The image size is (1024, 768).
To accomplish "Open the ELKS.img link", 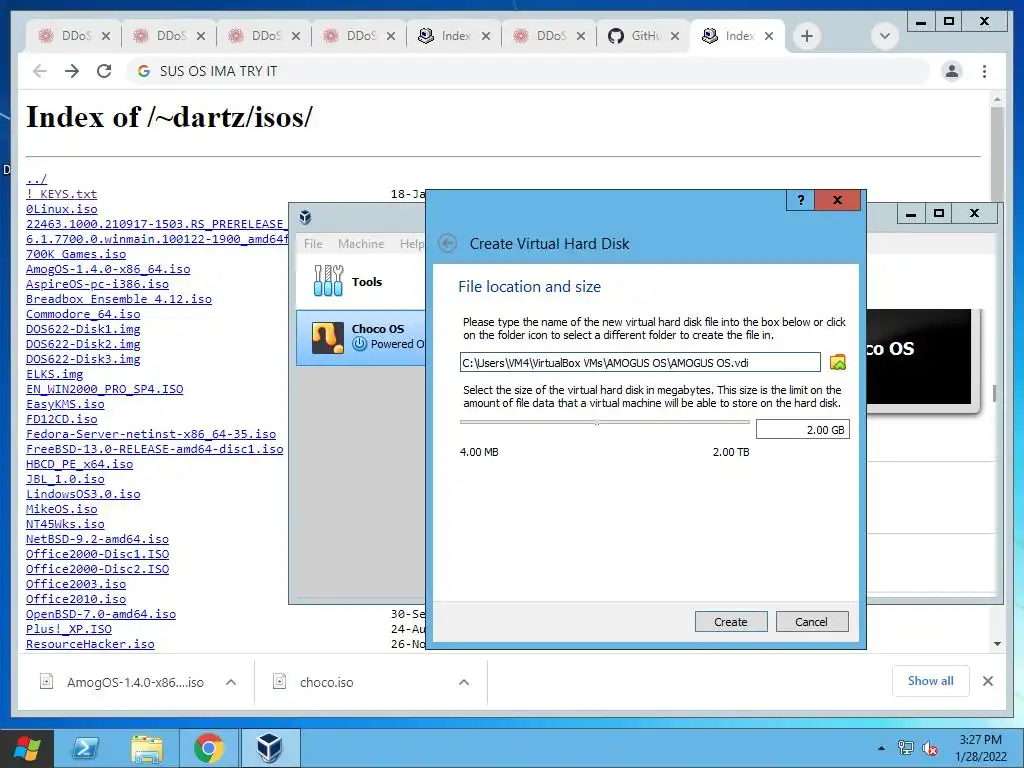I will coord(54,374).
